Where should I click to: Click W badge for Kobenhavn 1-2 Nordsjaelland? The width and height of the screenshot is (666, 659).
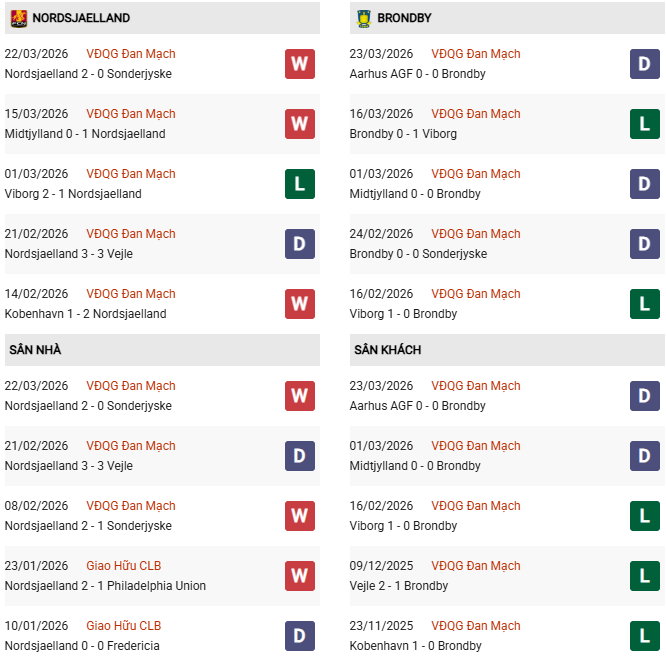(300, 304)
